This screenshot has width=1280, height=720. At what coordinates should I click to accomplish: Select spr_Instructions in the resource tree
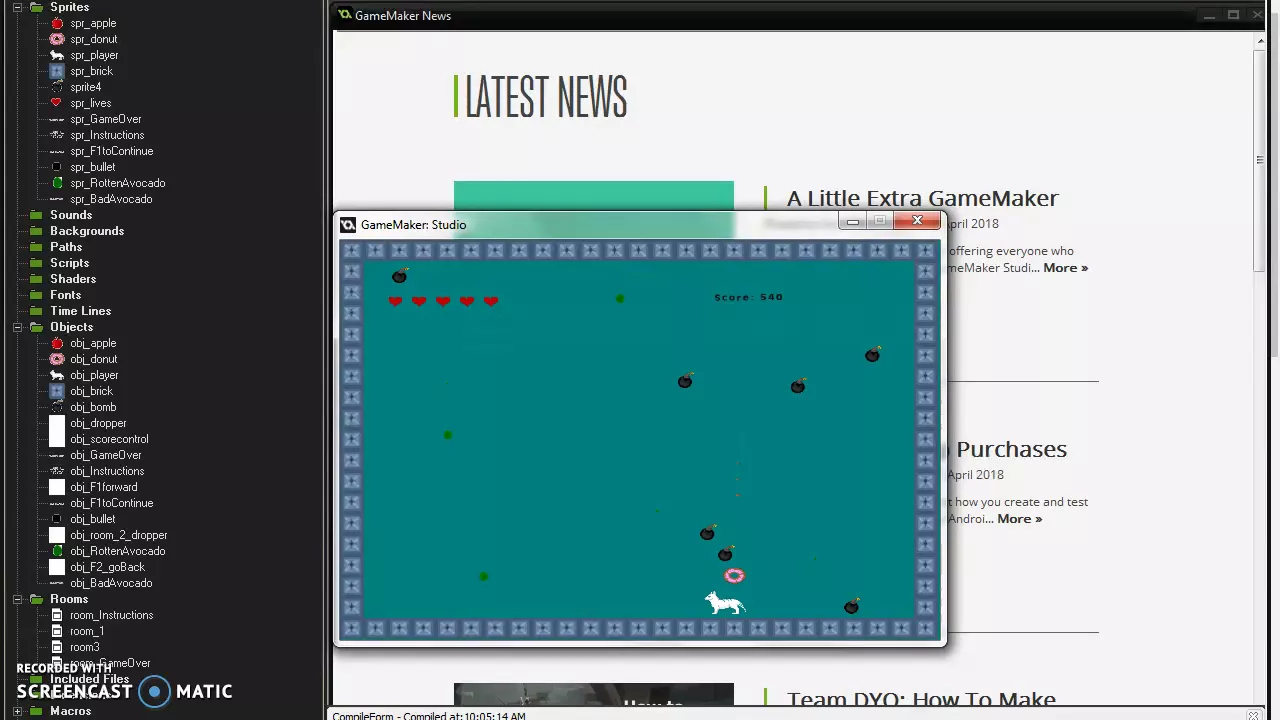107,135
